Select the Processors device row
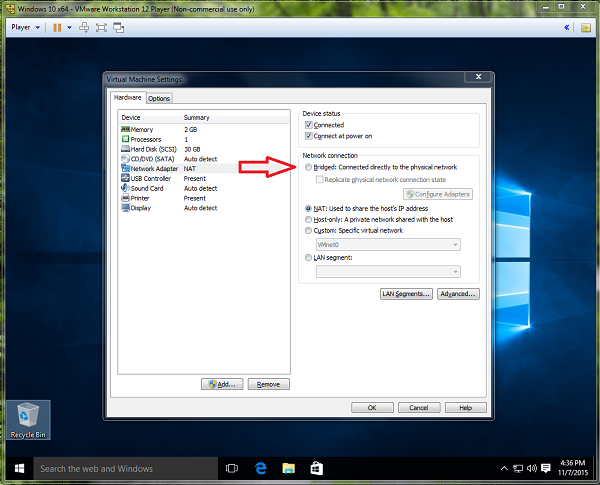 click(204, 139)
